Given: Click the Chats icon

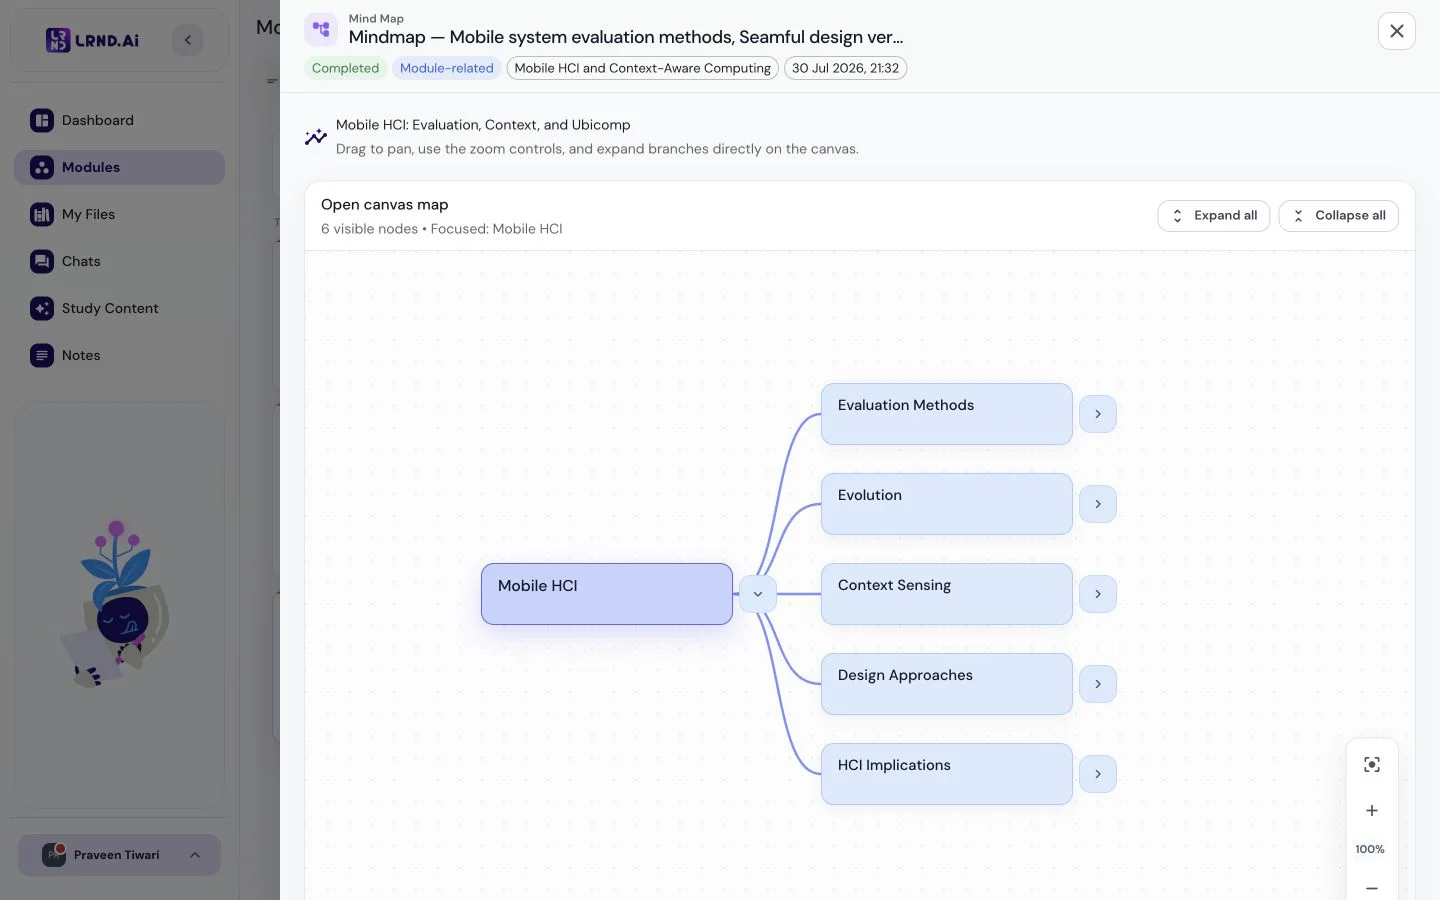Looking at the screenshot, I should [x=42, y=261].
